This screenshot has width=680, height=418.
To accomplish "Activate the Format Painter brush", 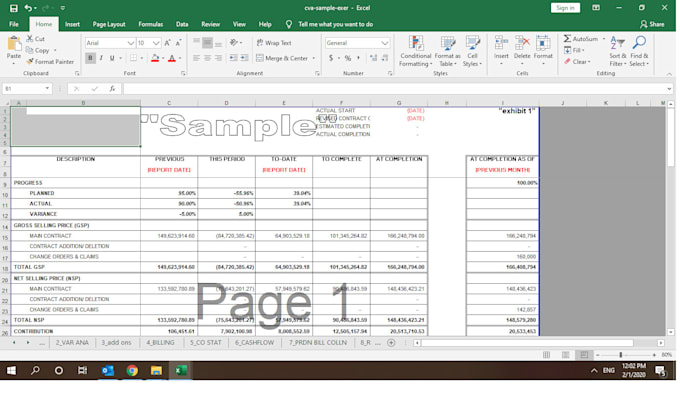I will click(29, 62).
